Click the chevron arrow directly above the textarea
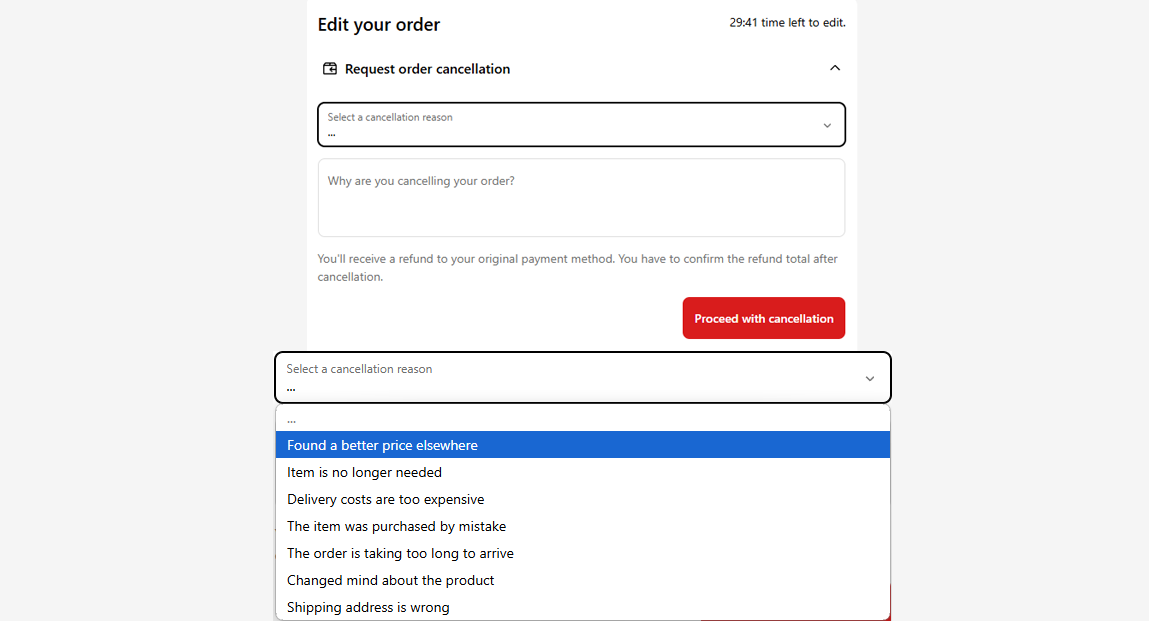The image size is (1149, 621). (x=827, y=125)
